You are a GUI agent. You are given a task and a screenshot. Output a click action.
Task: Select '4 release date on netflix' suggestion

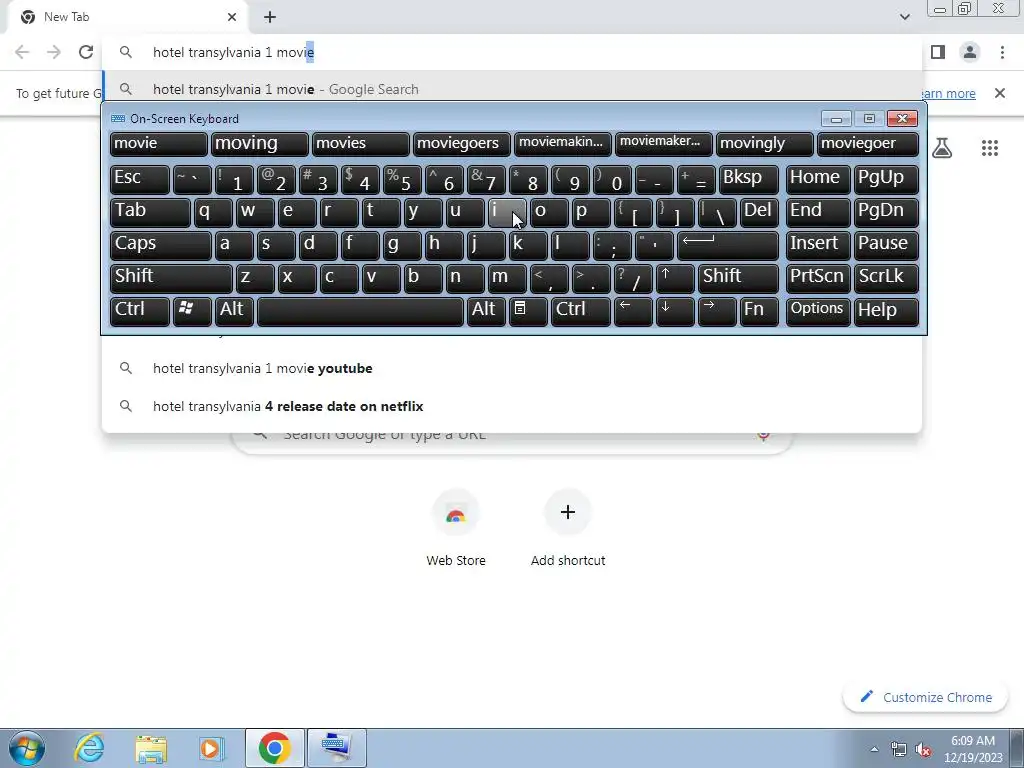click(511, 406)
